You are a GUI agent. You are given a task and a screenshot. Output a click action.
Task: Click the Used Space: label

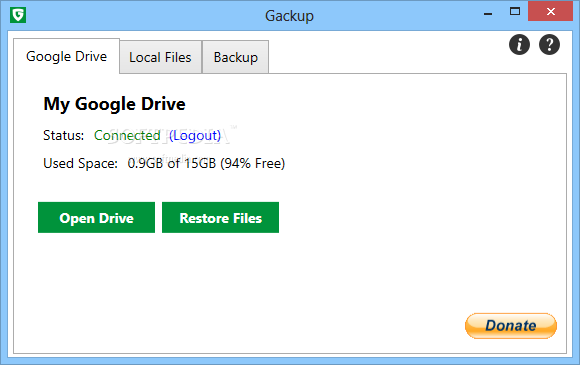[81, 163]
